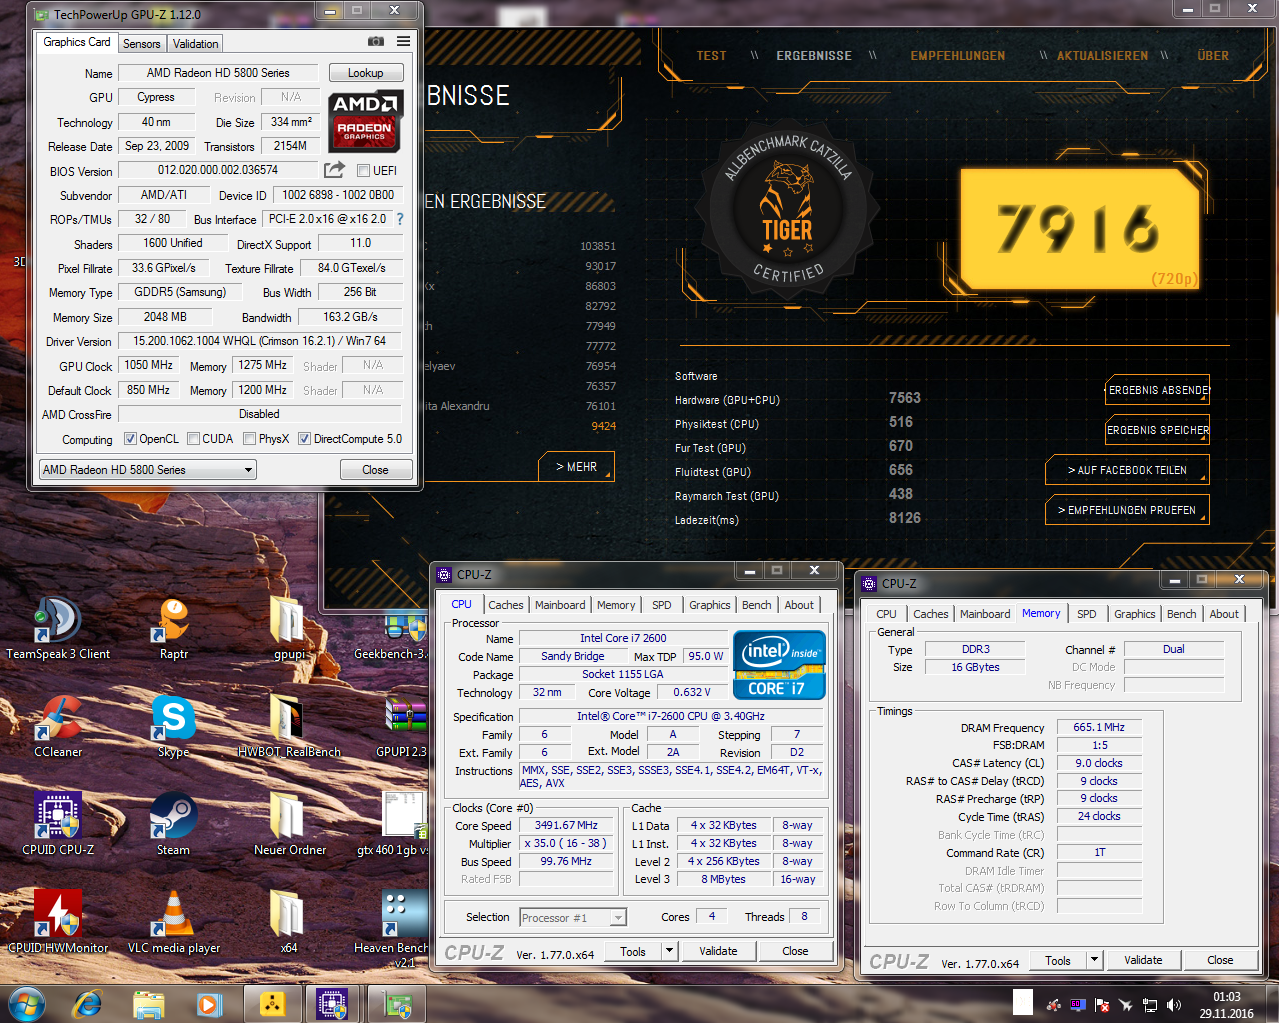Viewport: 1279px width, 1023px height.
Task: Click the Core Speed value 3491.67 MHz
Action: point(566,825)
